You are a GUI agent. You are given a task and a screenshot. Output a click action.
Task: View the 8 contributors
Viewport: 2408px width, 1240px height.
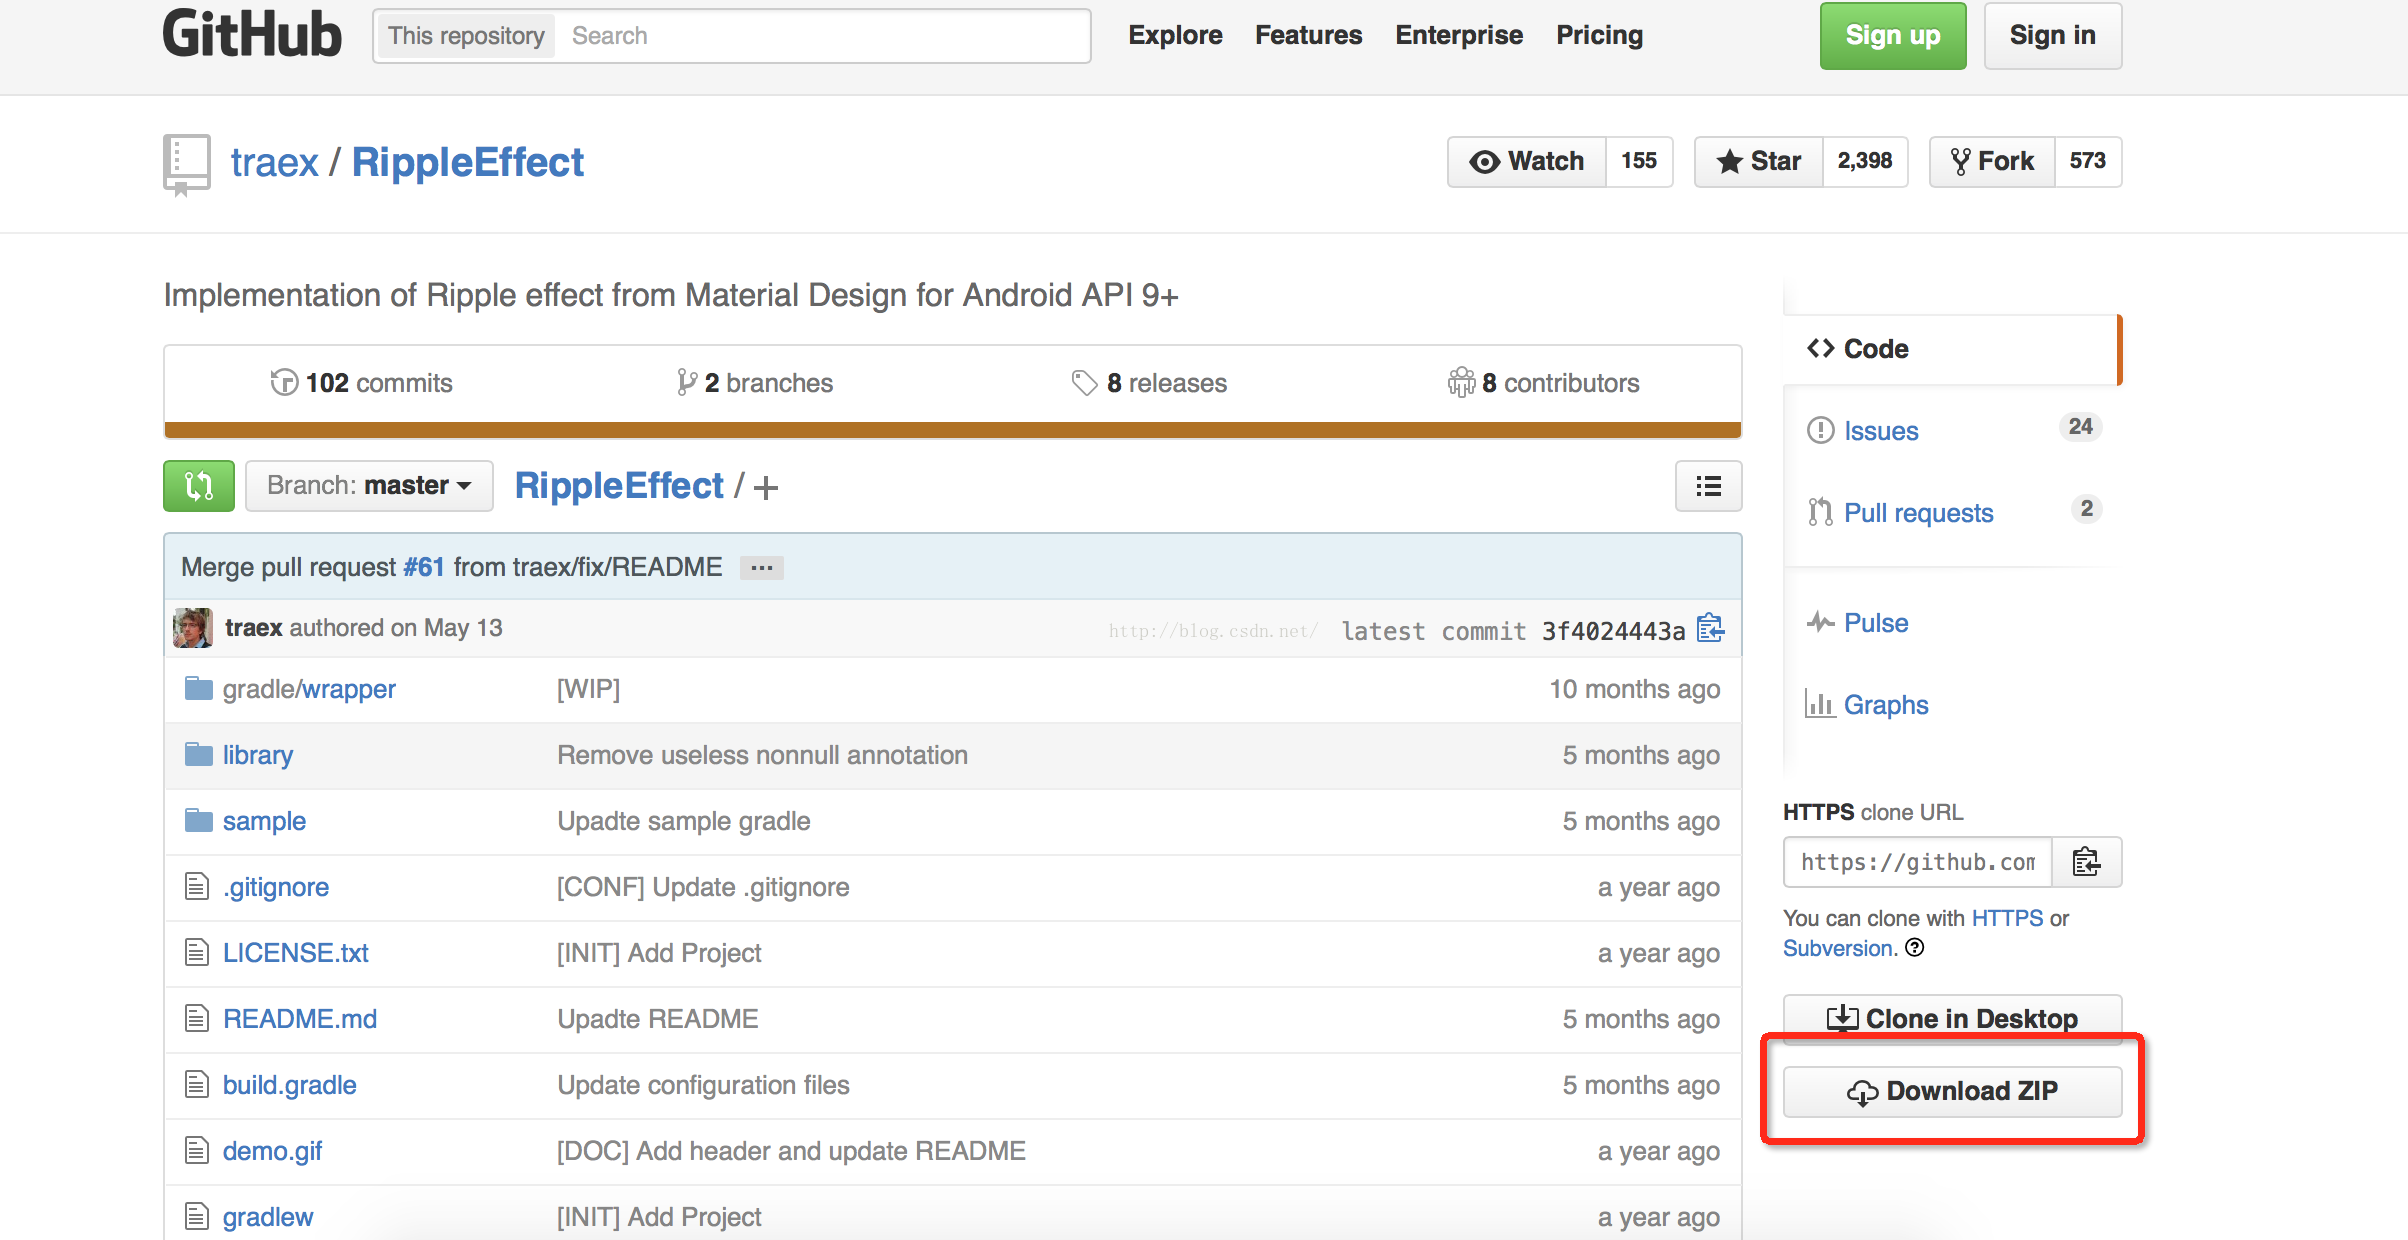(1544, 383)
